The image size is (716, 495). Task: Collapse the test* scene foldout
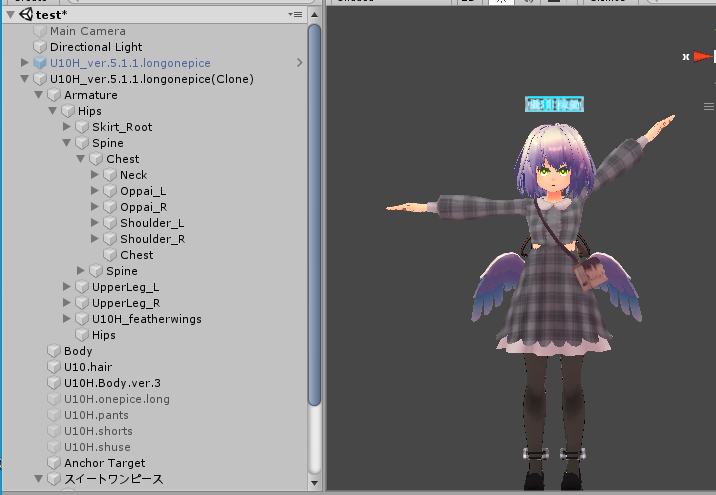(10, 15)
